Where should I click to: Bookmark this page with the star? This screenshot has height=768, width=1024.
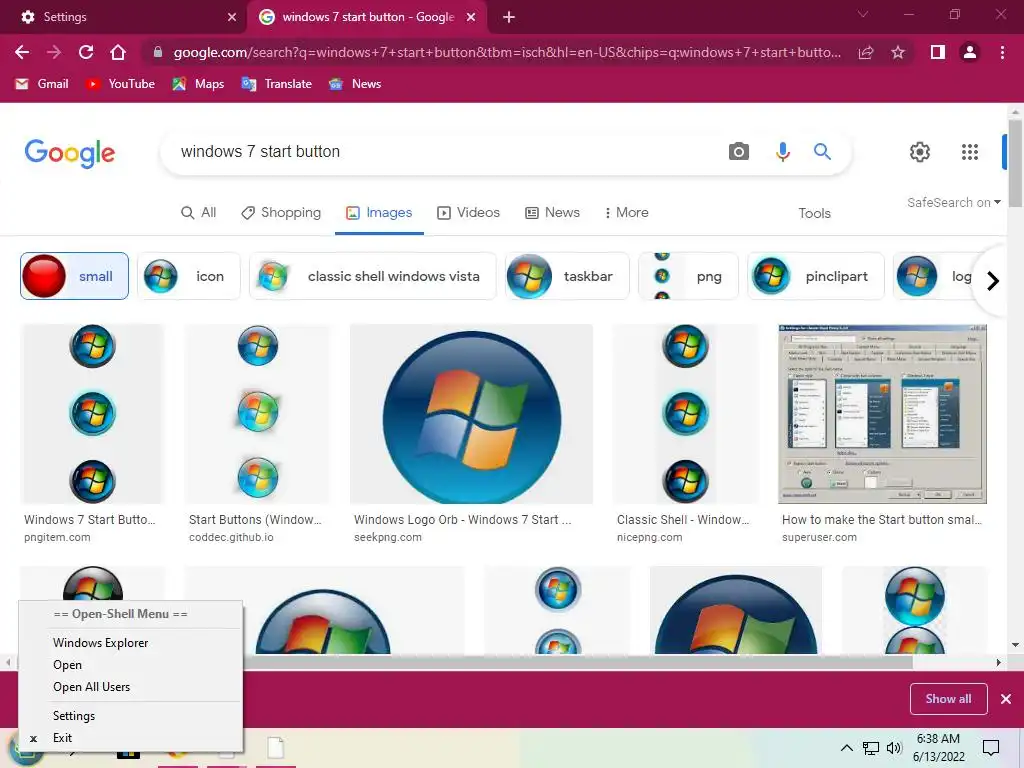point(898,52)
